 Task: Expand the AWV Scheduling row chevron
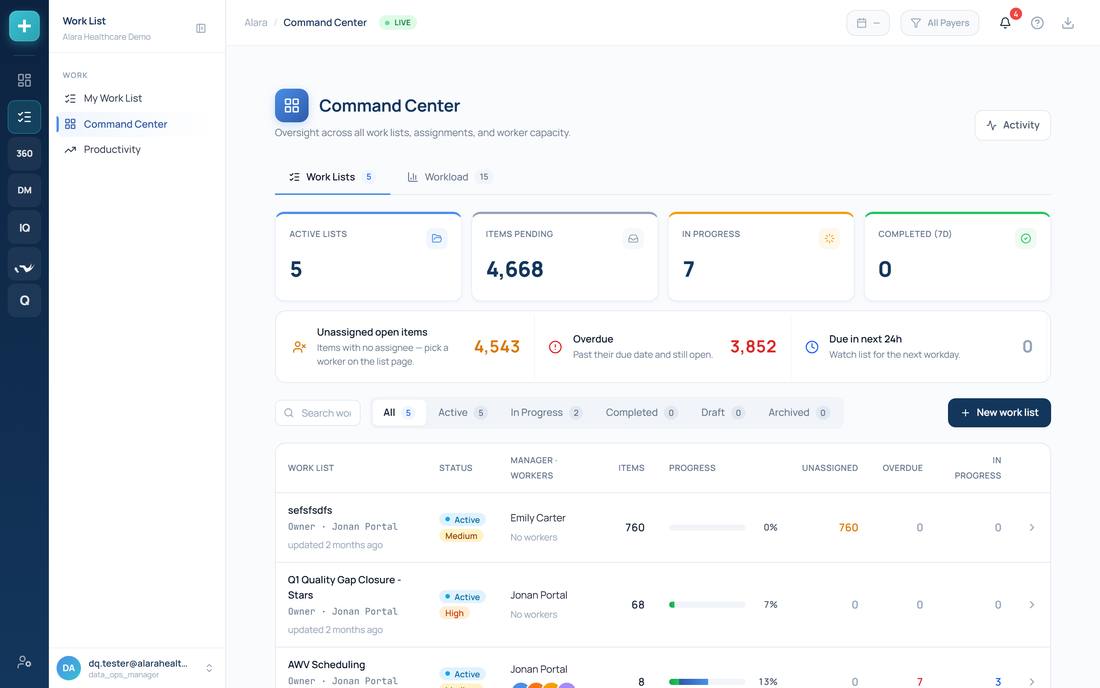[1031, 682]
